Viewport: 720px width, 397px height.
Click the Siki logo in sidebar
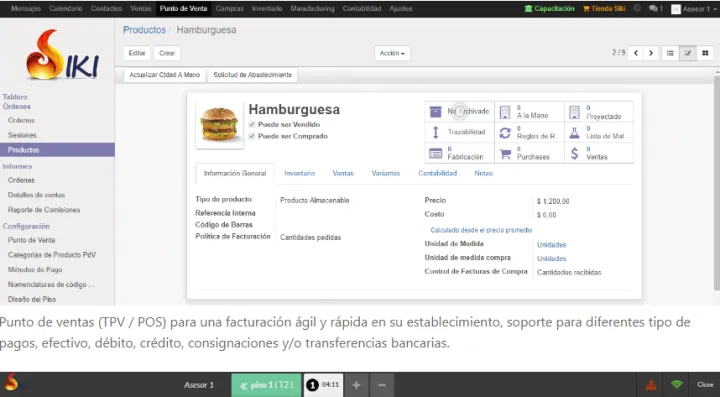[x=62, y=55]
